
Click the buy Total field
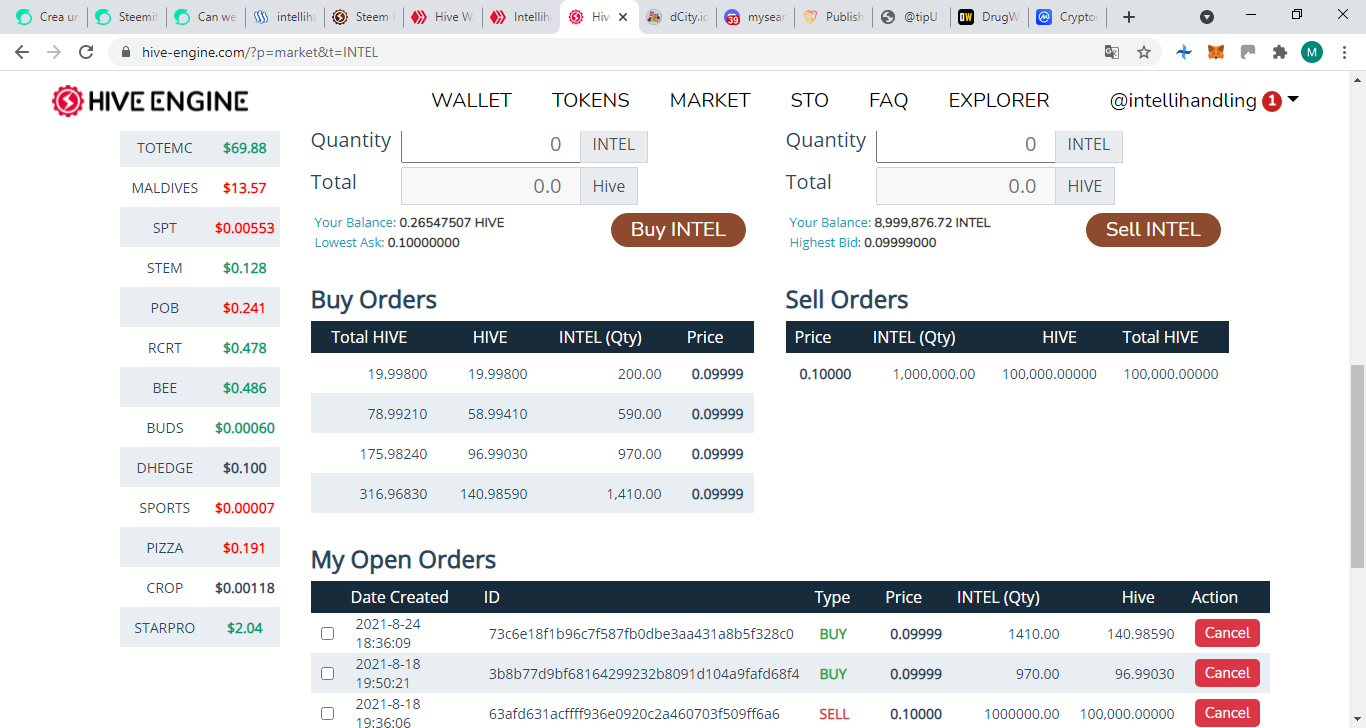(491, 186)
